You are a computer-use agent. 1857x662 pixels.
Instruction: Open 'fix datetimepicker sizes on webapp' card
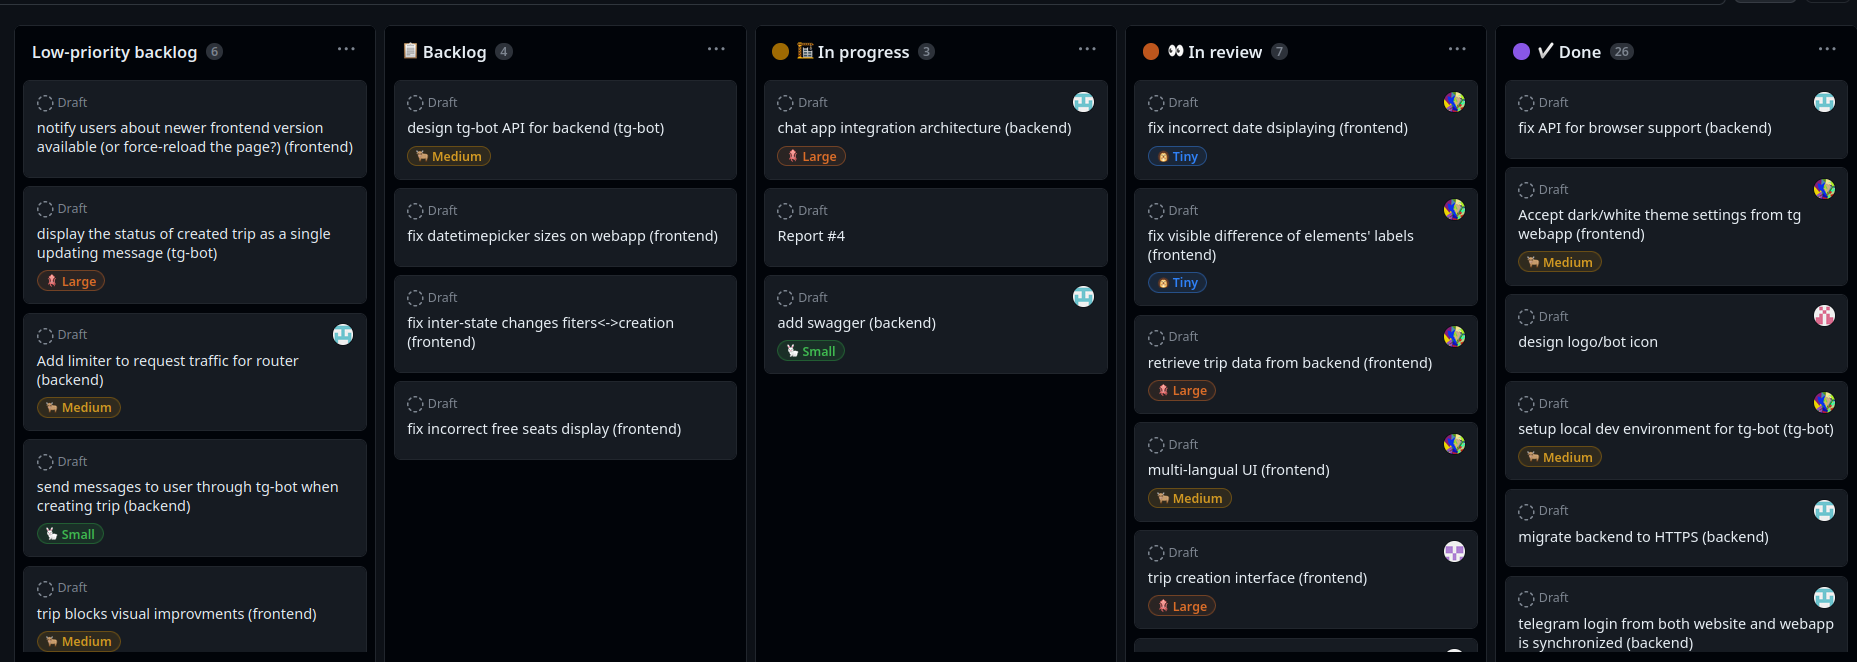click(562, 236)
